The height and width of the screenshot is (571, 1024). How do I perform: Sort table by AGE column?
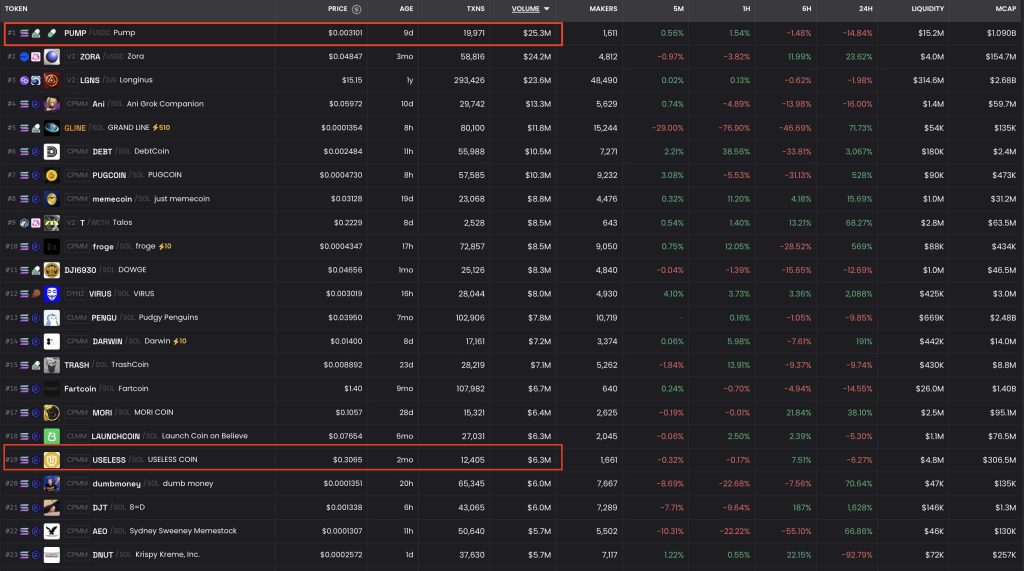(406, 9)
